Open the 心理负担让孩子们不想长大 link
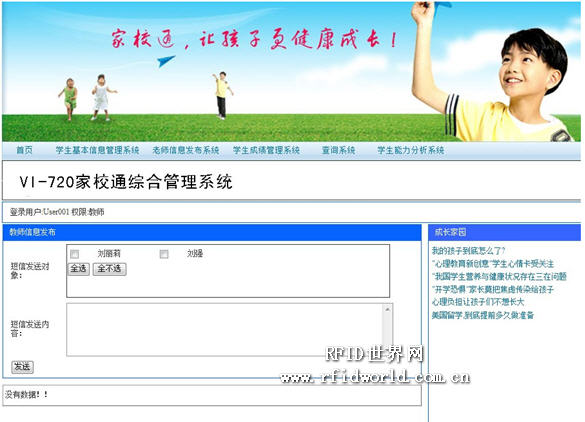This screenshot has height=422, width=585. 478,302
